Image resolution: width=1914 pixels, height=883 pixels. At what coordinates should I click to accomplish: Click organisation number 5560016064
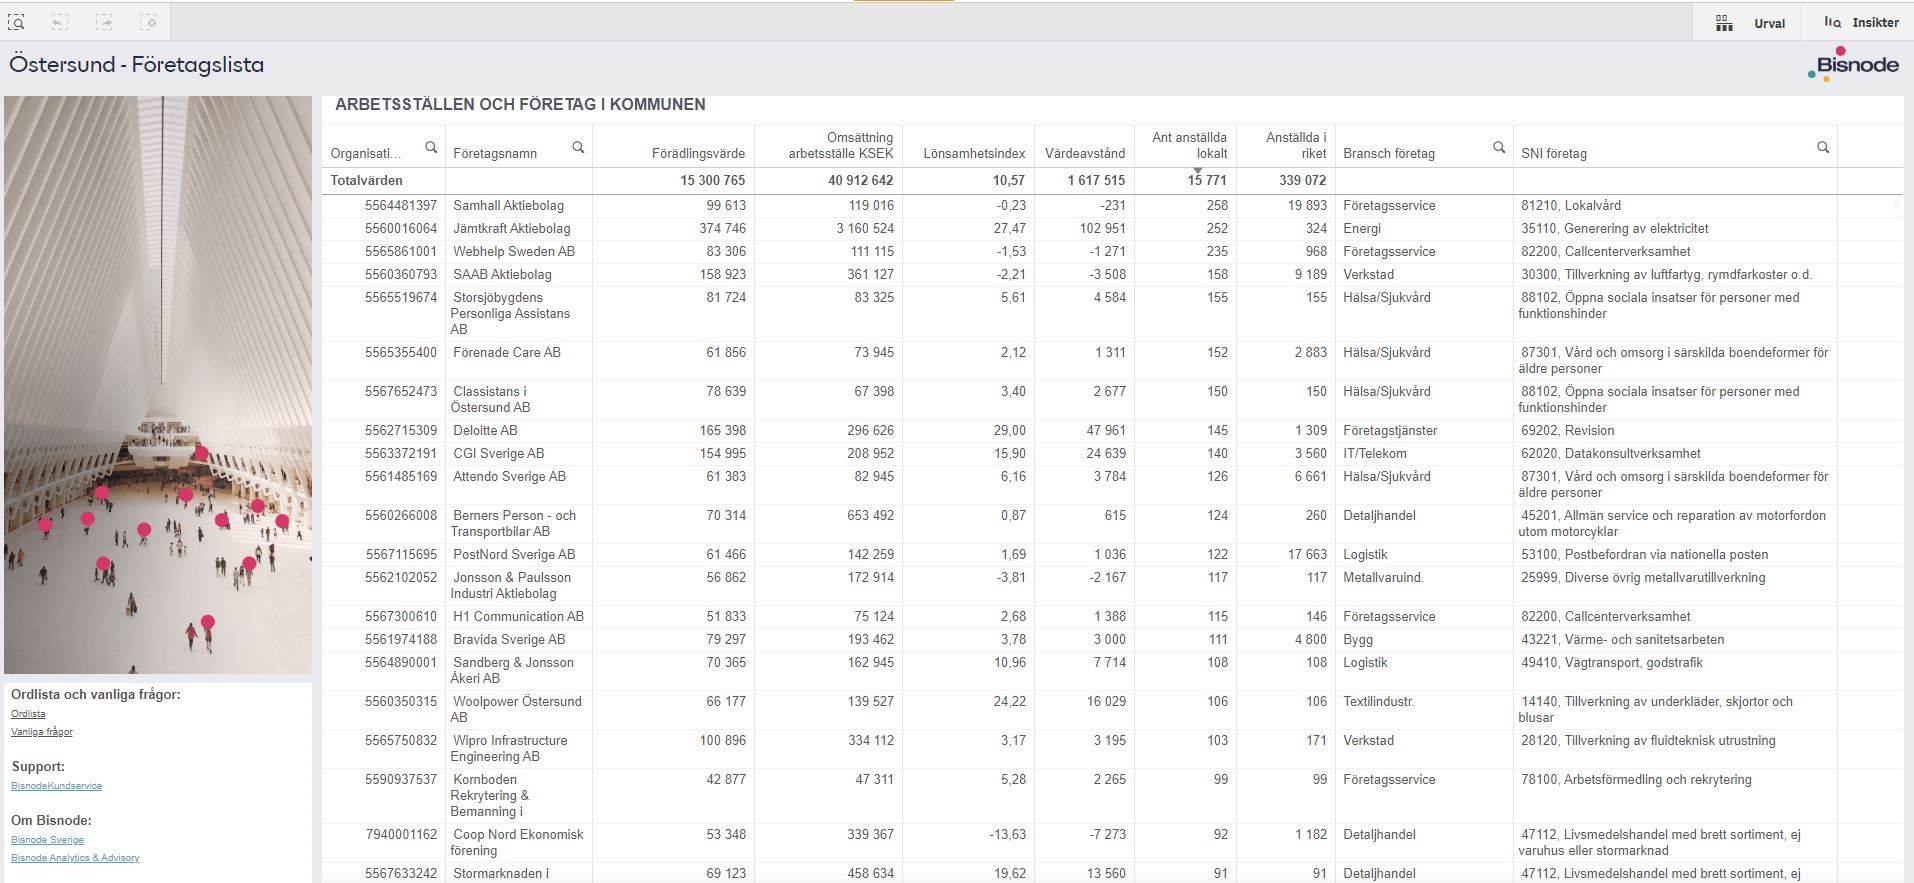click(401, 228)
